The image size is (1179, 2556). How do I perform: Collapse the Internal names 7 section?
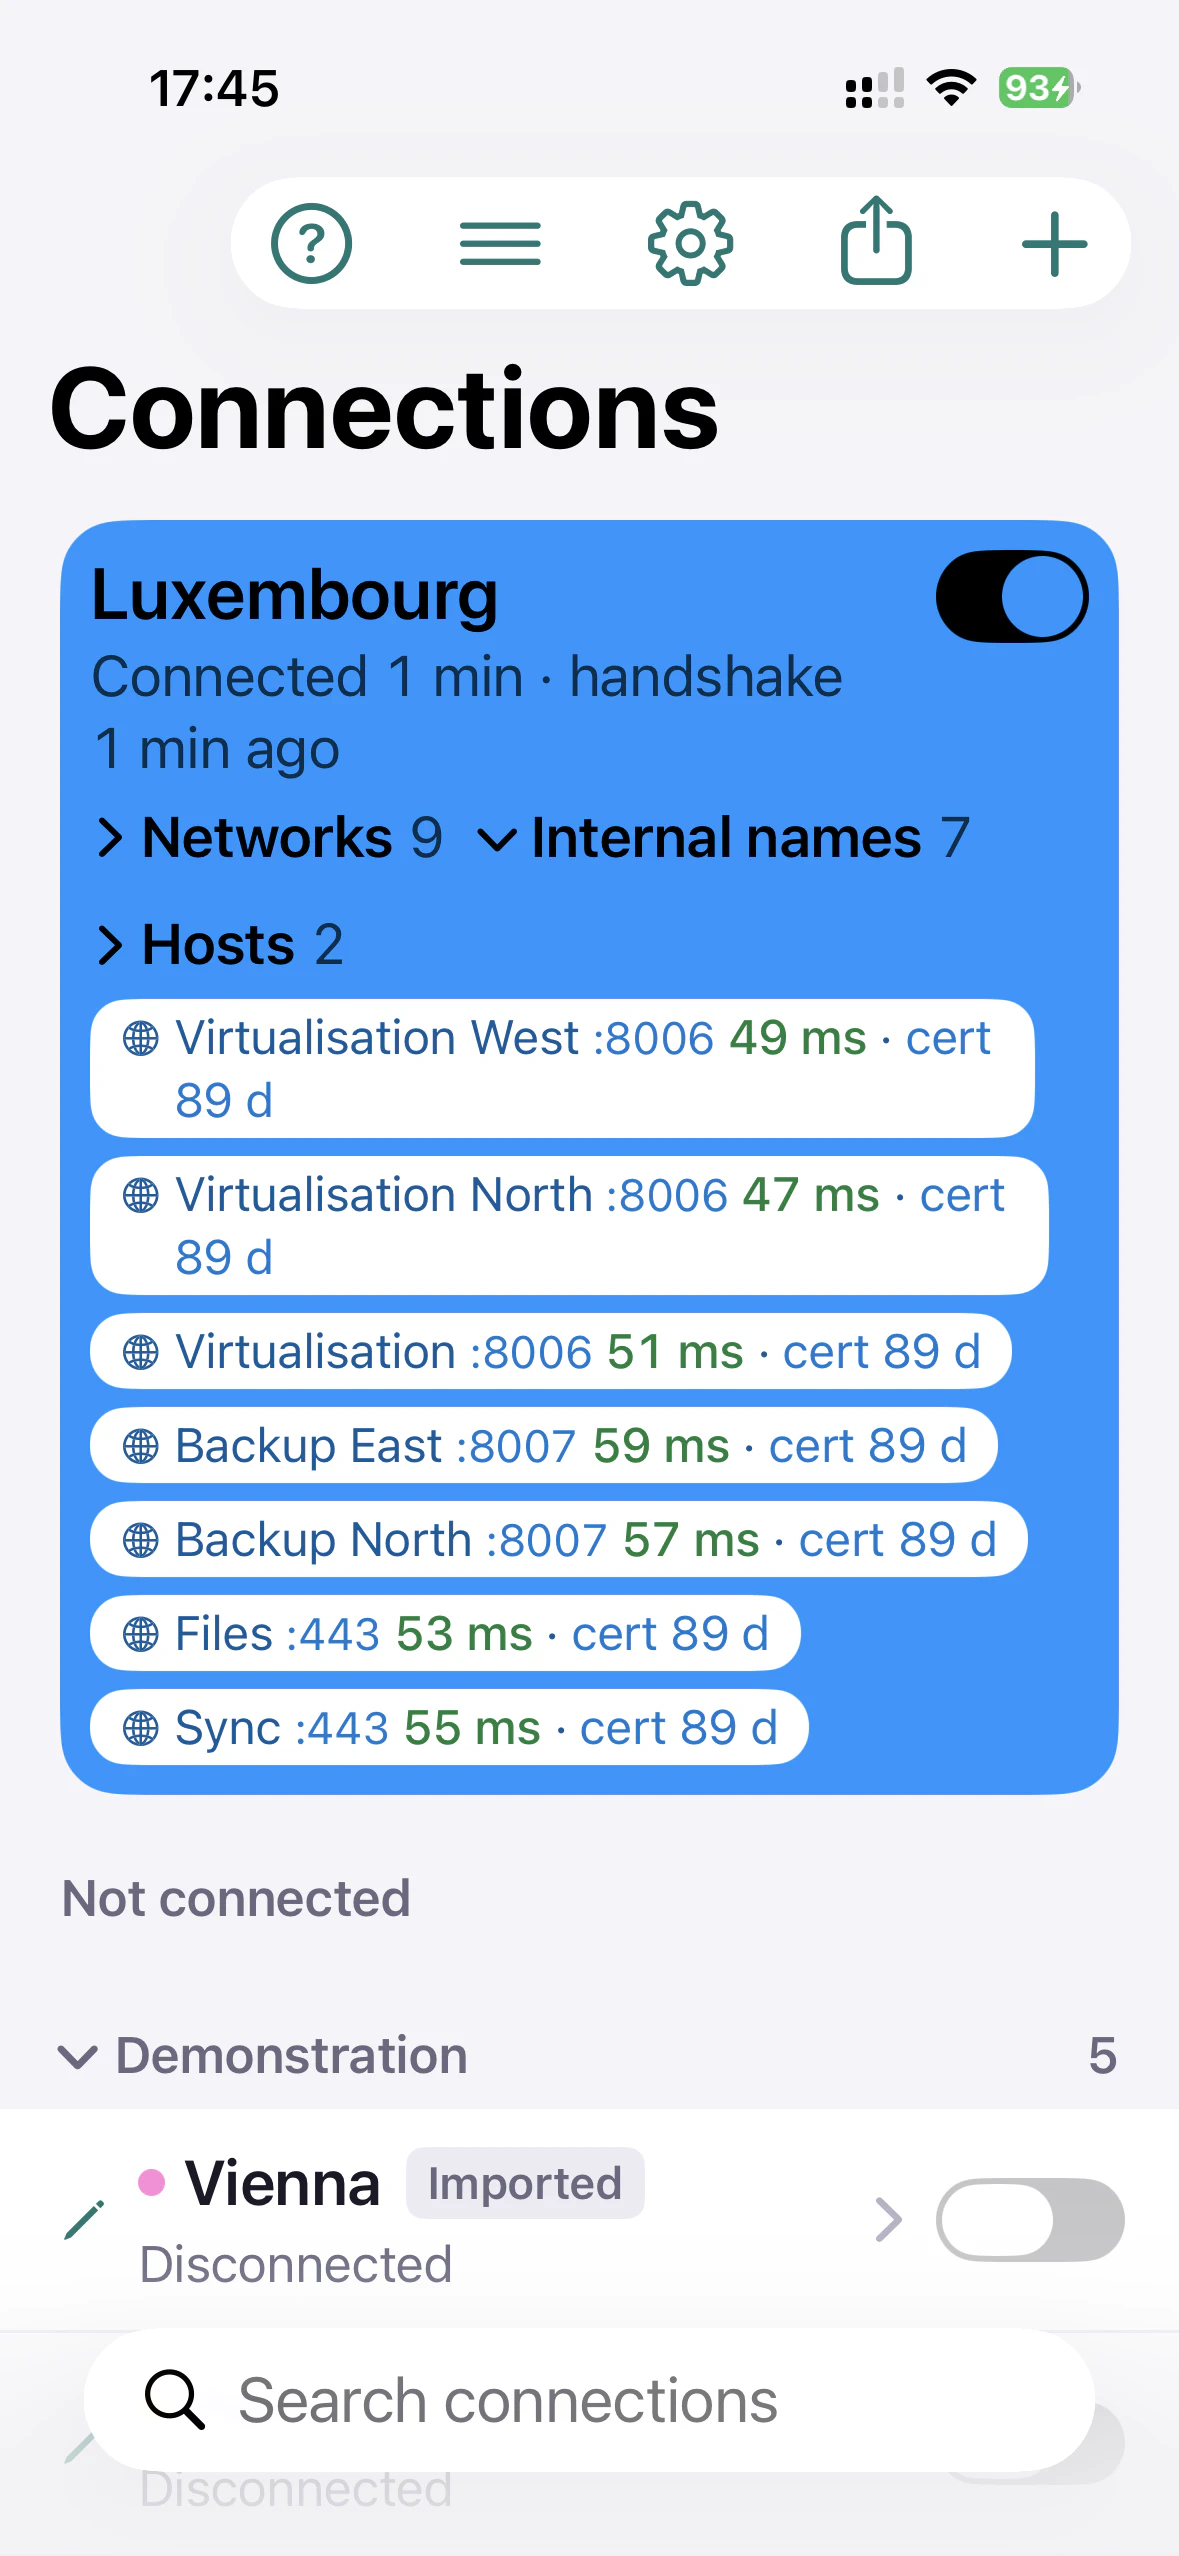pyautogui.click(x=724, y=837)
